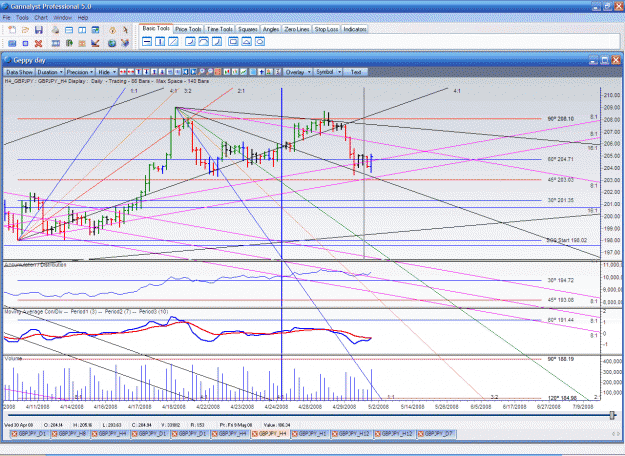625x456 pixels.
Task: Select the vertical line drawing tool
Action: [160, 41]
